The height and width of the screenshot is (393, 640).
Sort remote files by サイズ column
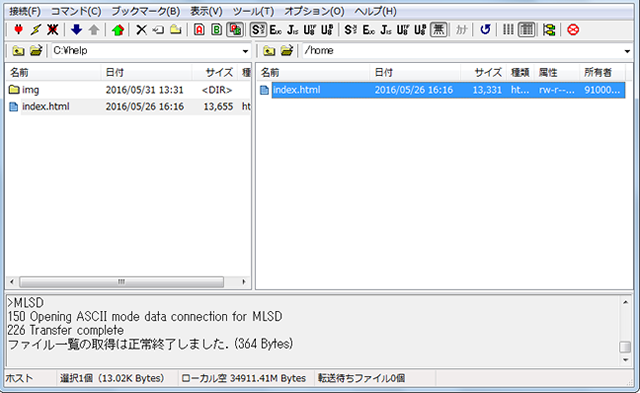pyautogui.click(x=484, y=72)
